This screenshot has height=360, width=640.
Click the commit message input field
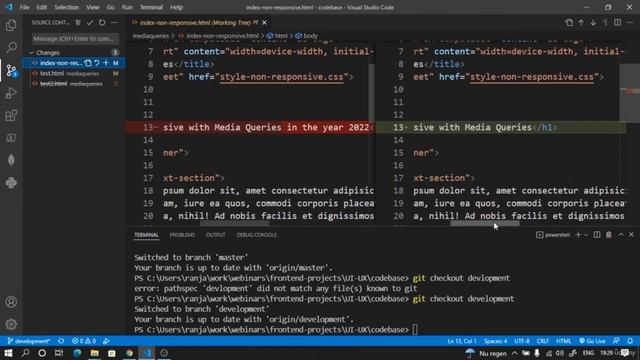click(75, 39)
